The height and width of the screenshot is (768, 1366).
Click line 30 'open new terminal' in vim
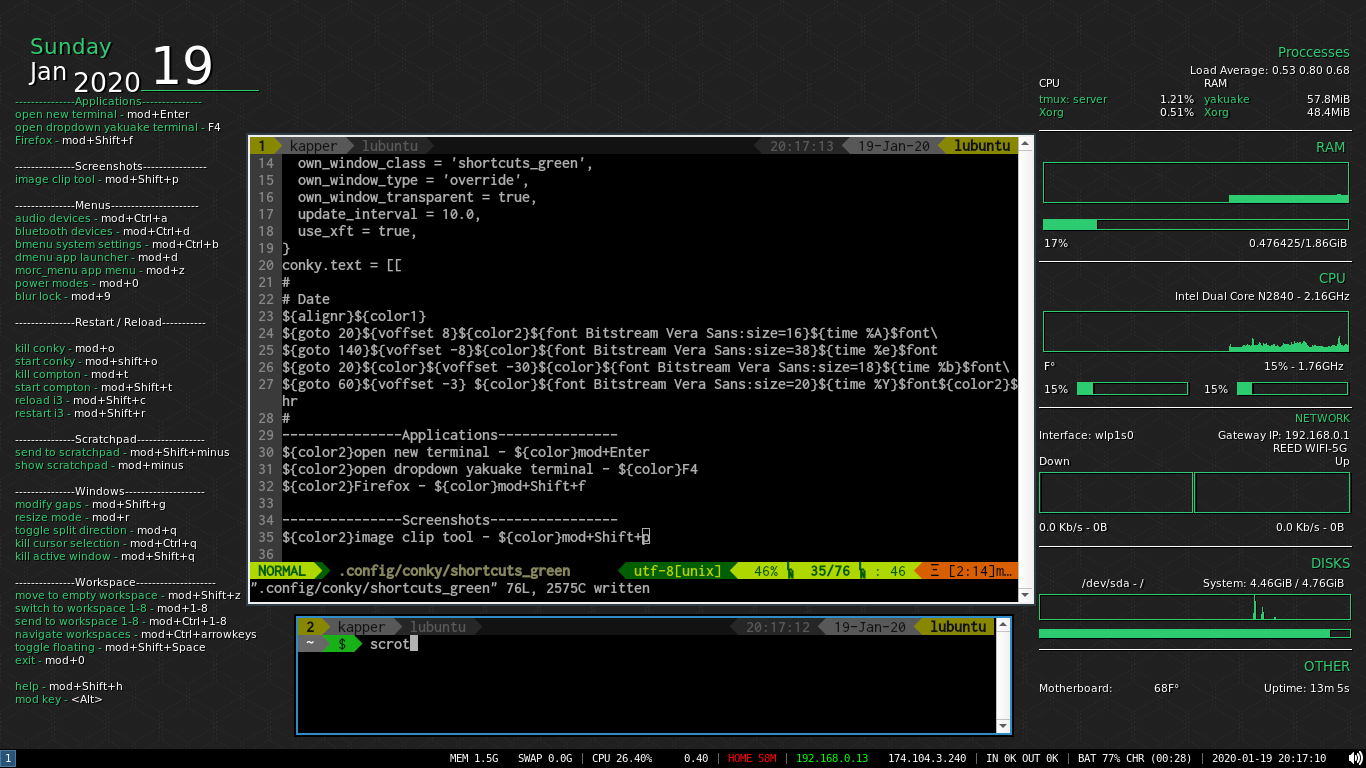click(466, 452)
